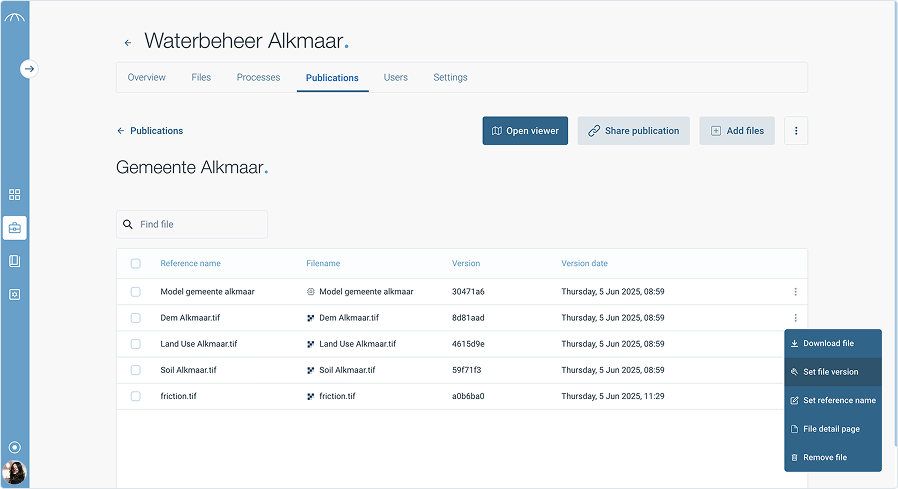Click the home logo at top of sidebar
This screenshot has width=898, height=489.
tap(14, 17)
